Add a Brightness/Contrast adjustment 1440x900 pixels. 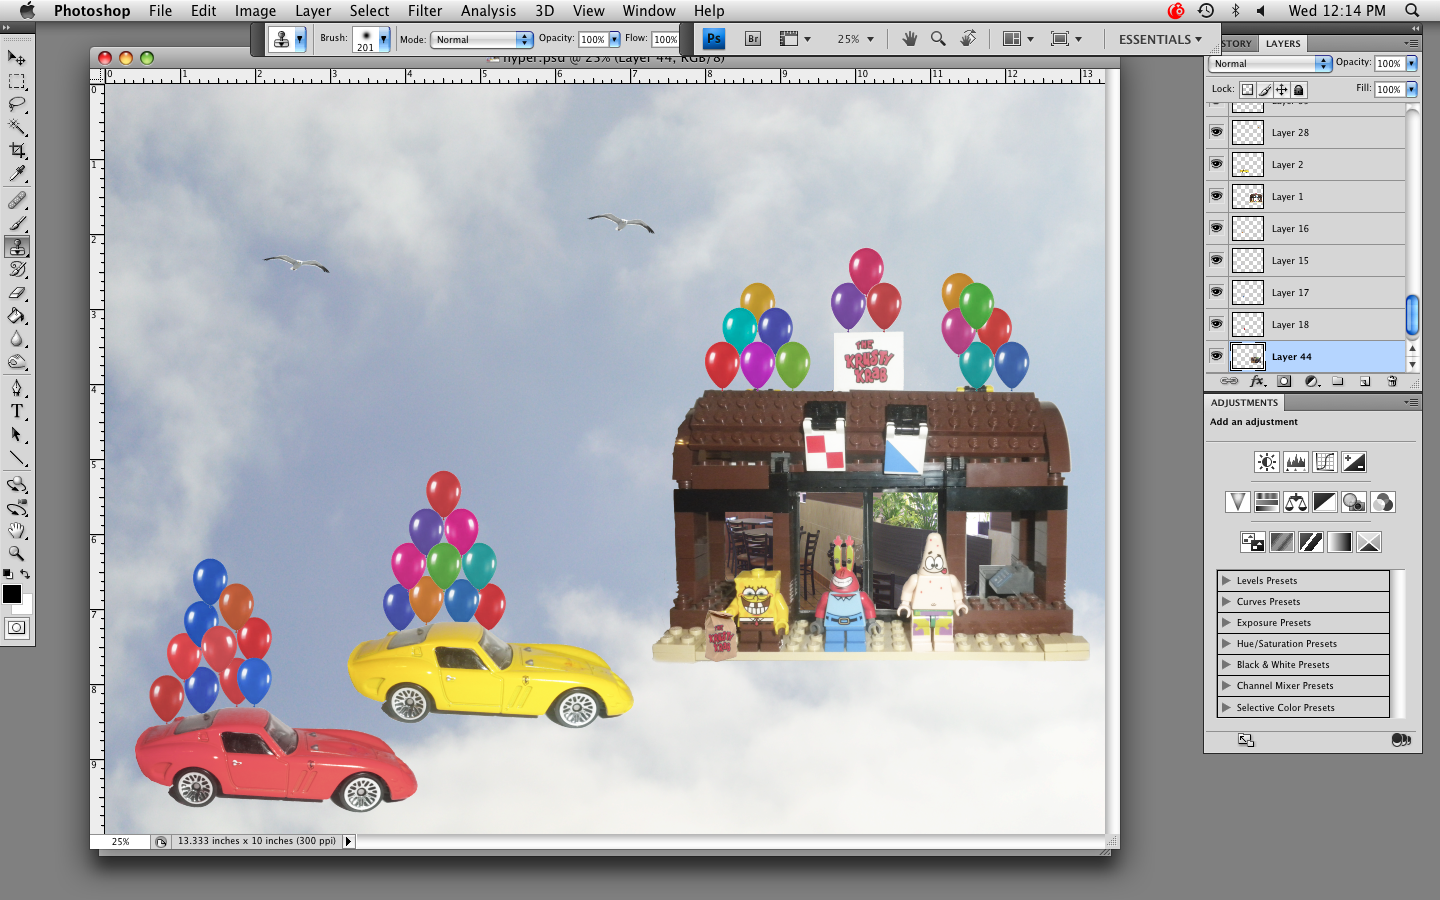pyautogui.click(x=1266, y=462)
